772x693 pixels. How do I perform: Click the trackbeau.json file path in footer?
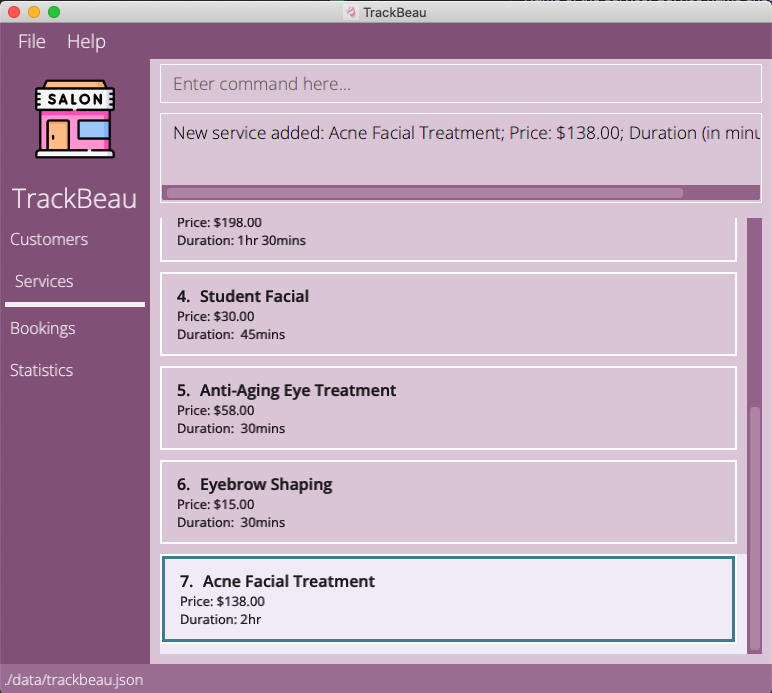[x=73, y=680]
